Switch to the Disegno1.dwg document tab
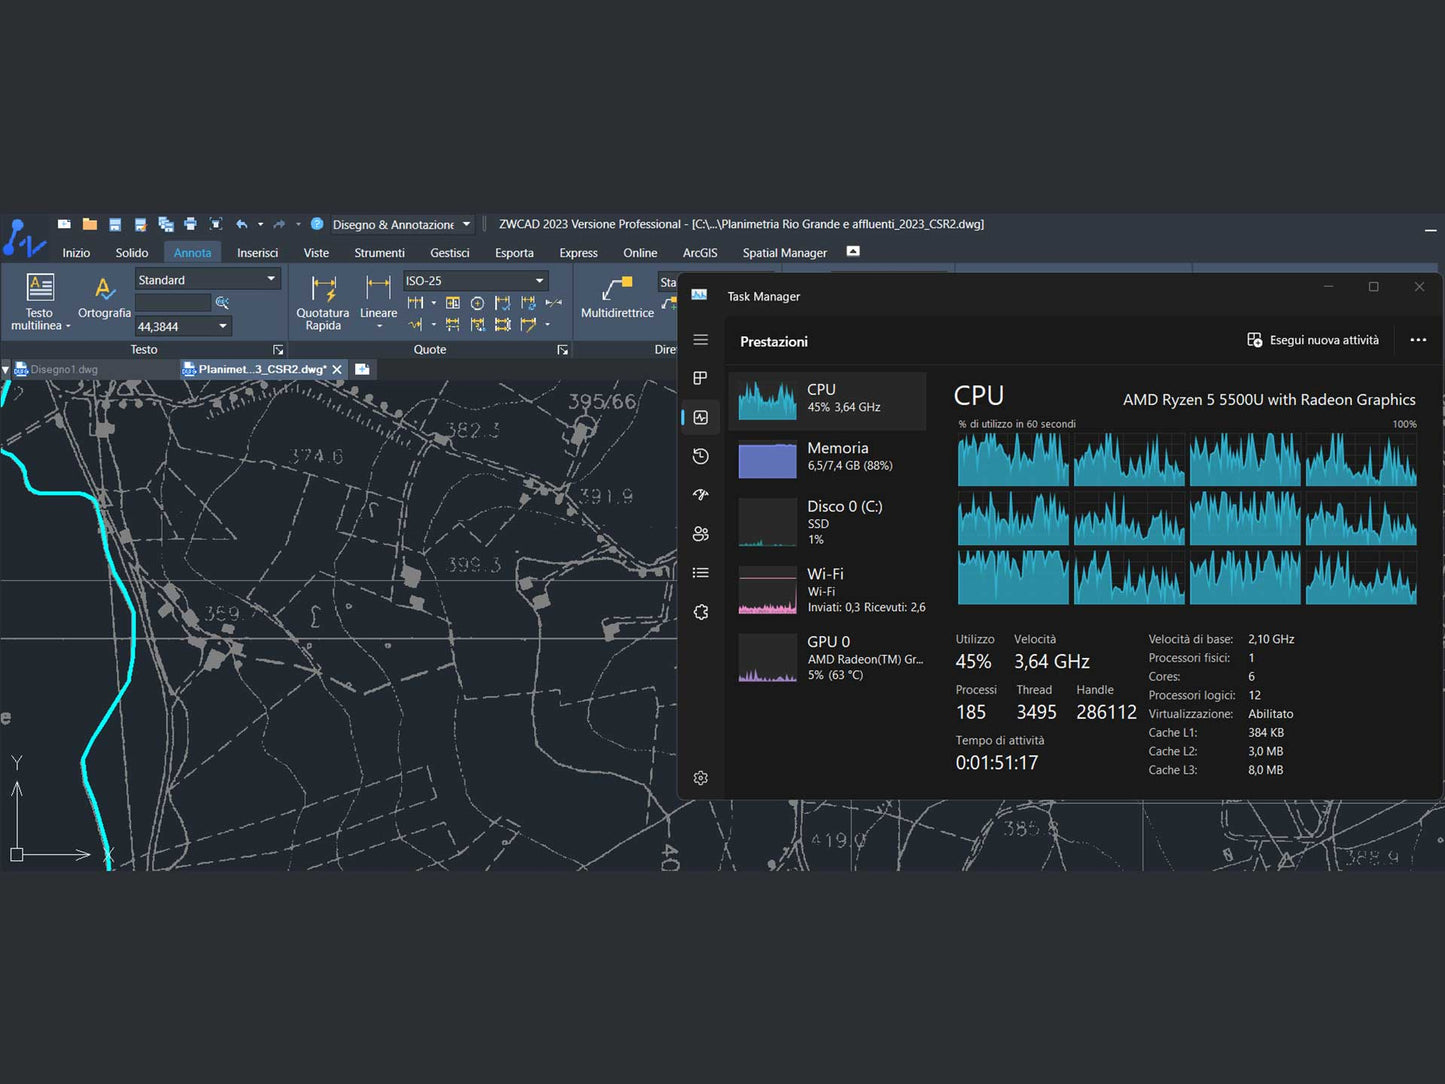The width and height of the screenshot is (1445, 1084). point(64,369)
